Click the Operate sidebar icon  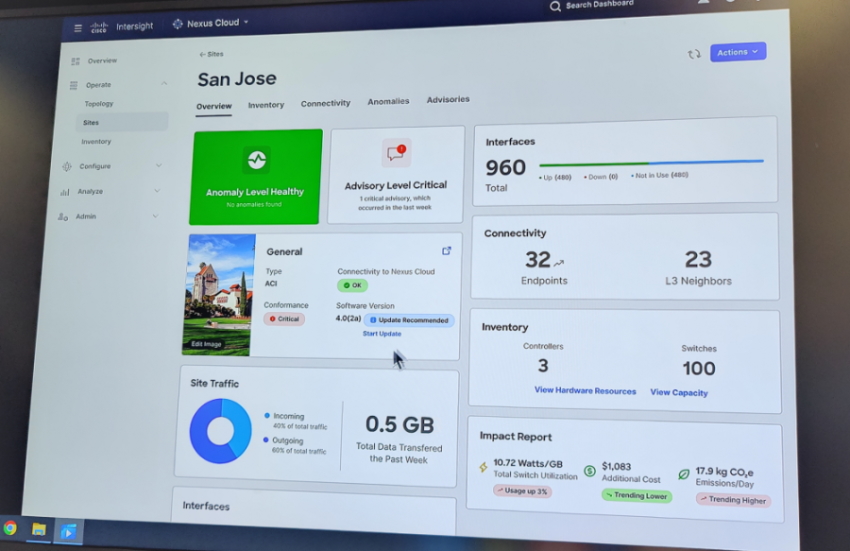(74, 85)
